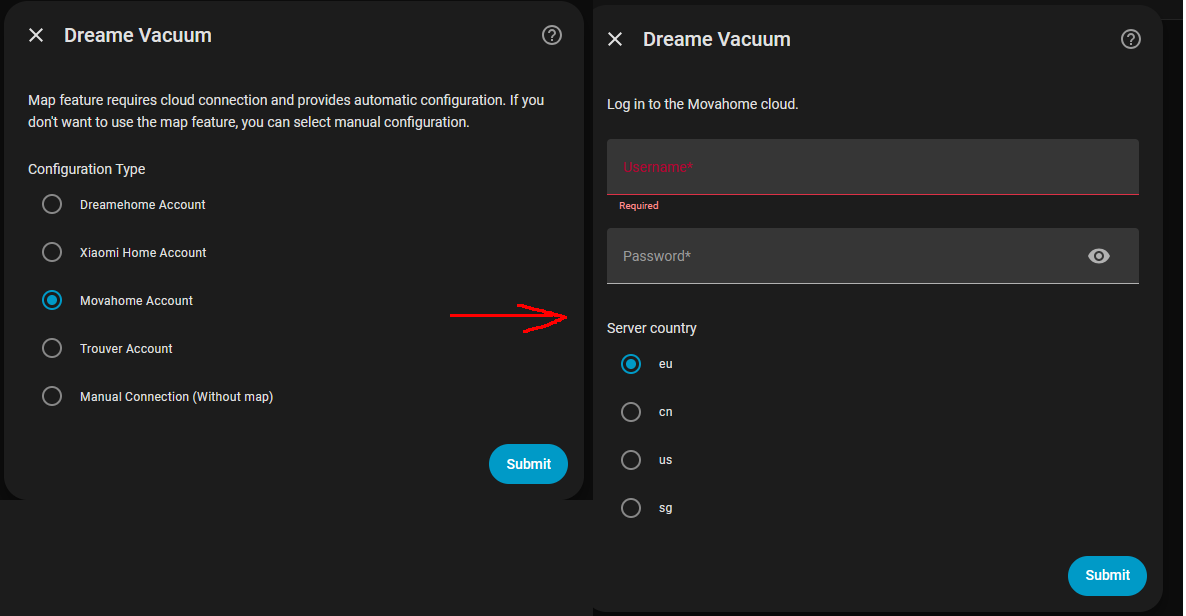Select eu server country

coord(631,364)
